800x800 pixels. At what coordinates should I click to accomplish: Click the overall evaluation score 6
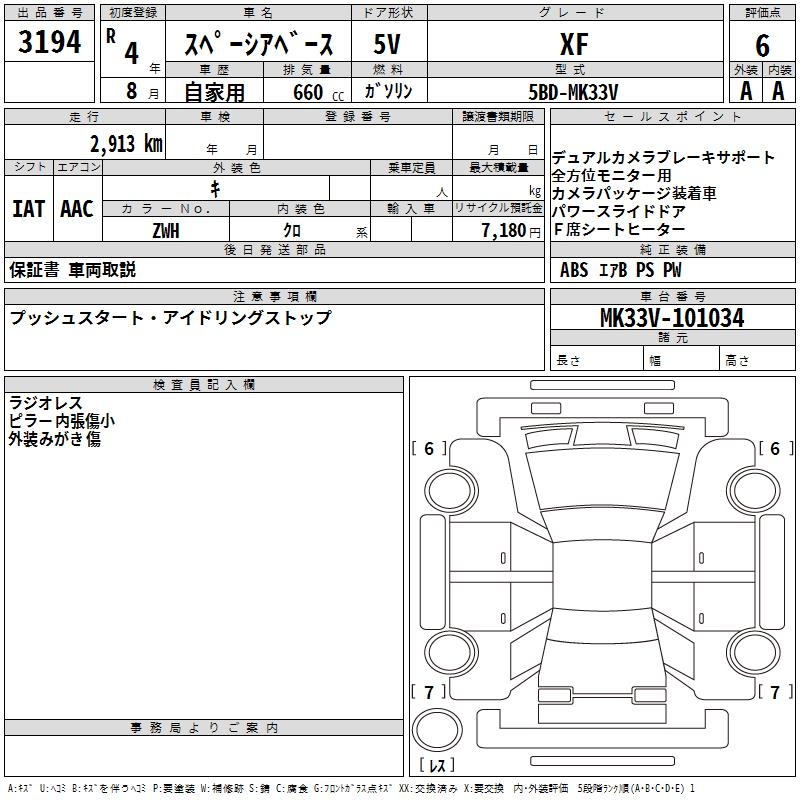(x=762, y=46)
